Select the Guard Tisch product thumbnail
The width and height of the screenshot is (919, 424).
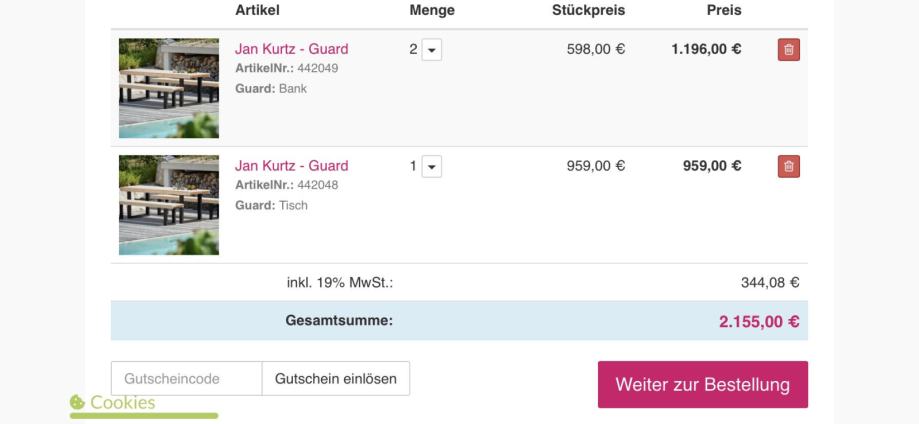169,205
